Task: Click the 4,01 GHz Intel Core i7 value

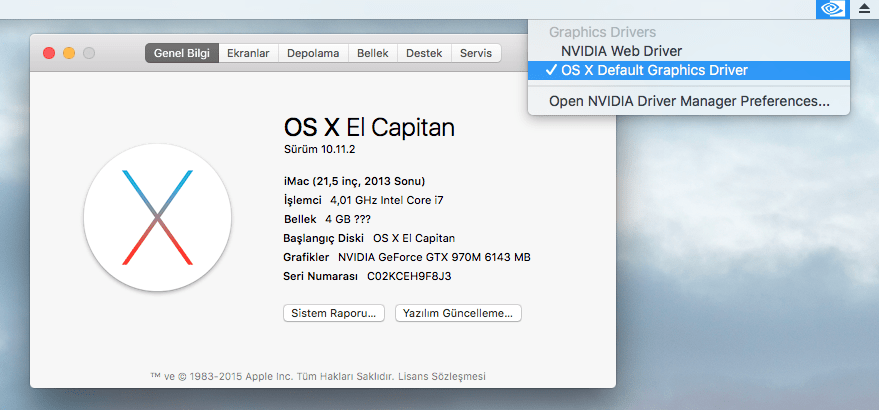Action: [387, 200]
